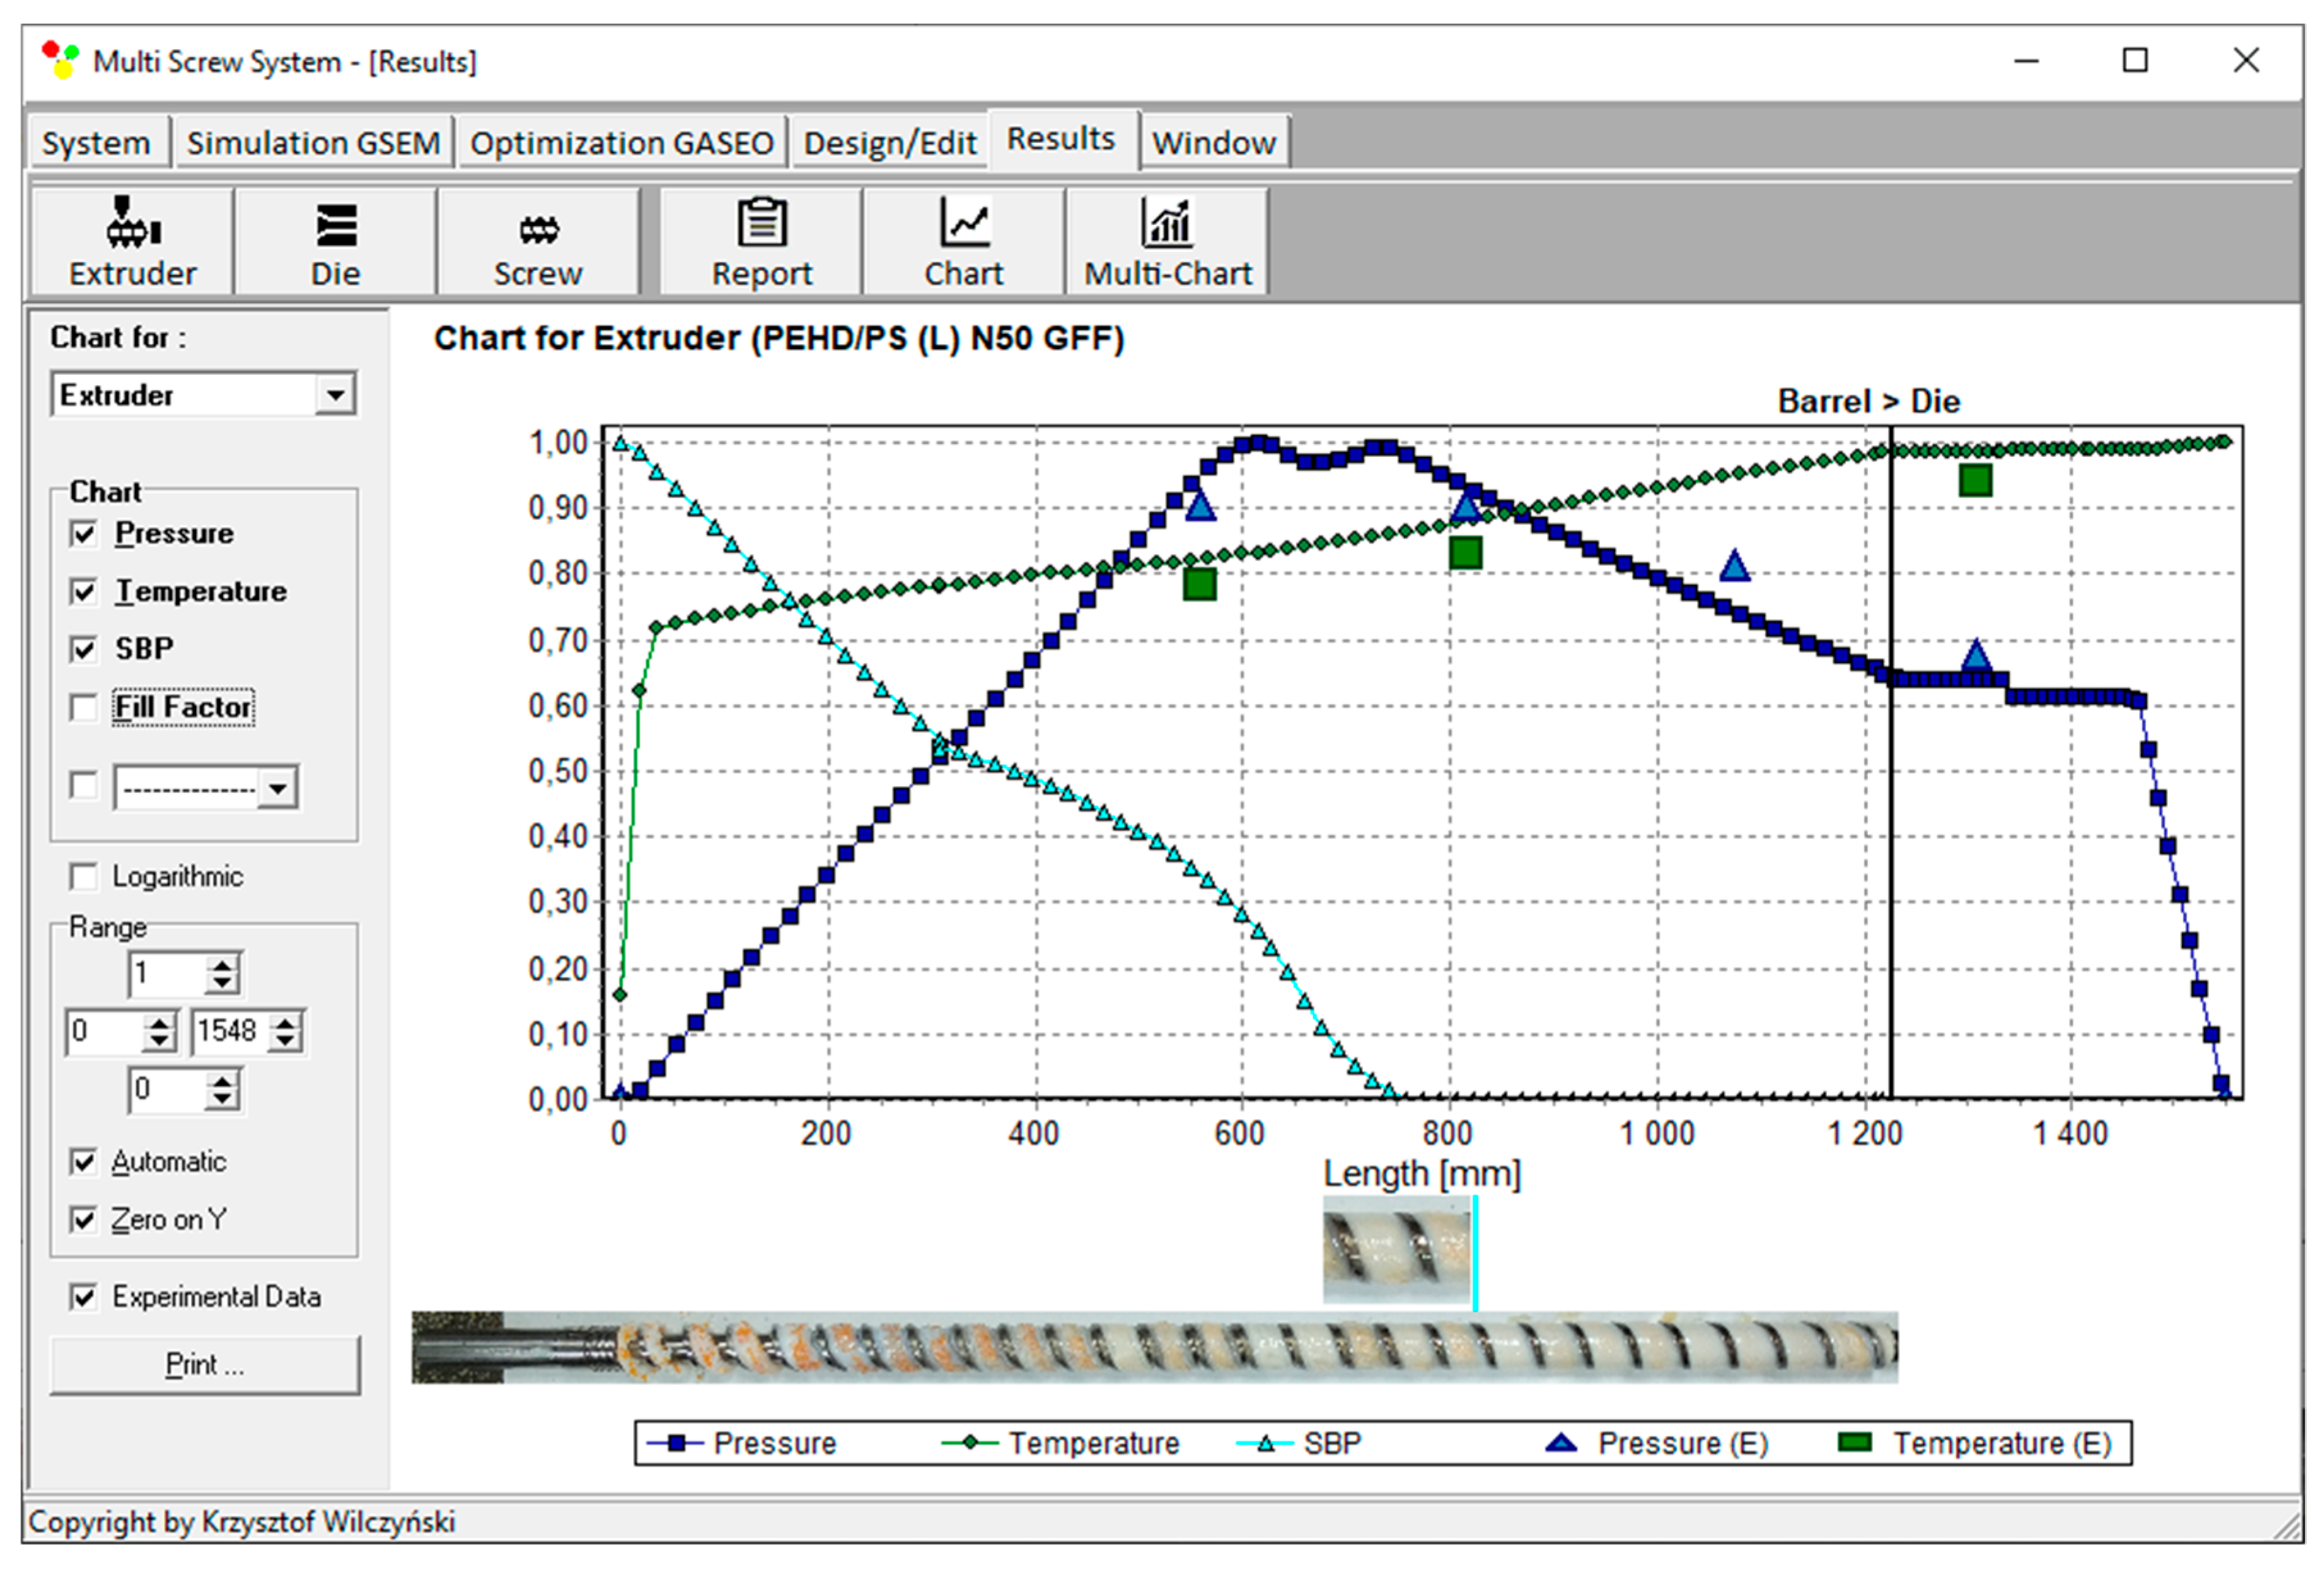Open the Optimization GASEO tab
This screenshot has height=1569, width=2324.
point(621,143)
